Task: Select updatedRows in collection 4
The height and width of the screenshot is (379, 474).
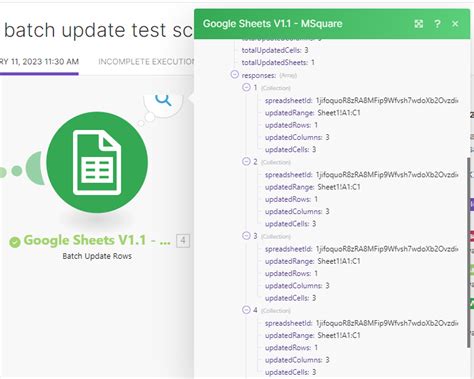Action: pos(291,348)
